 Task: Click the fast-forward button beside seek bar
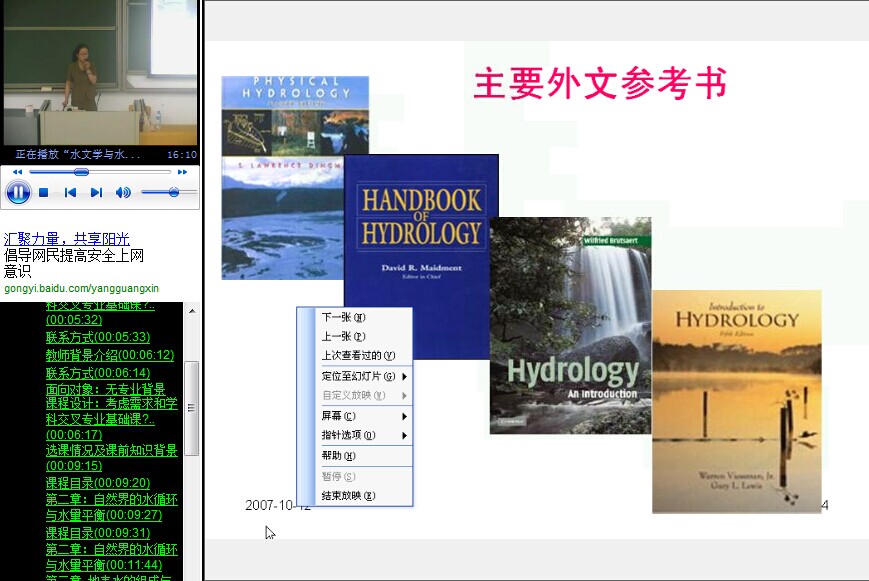tap(182, 172)
